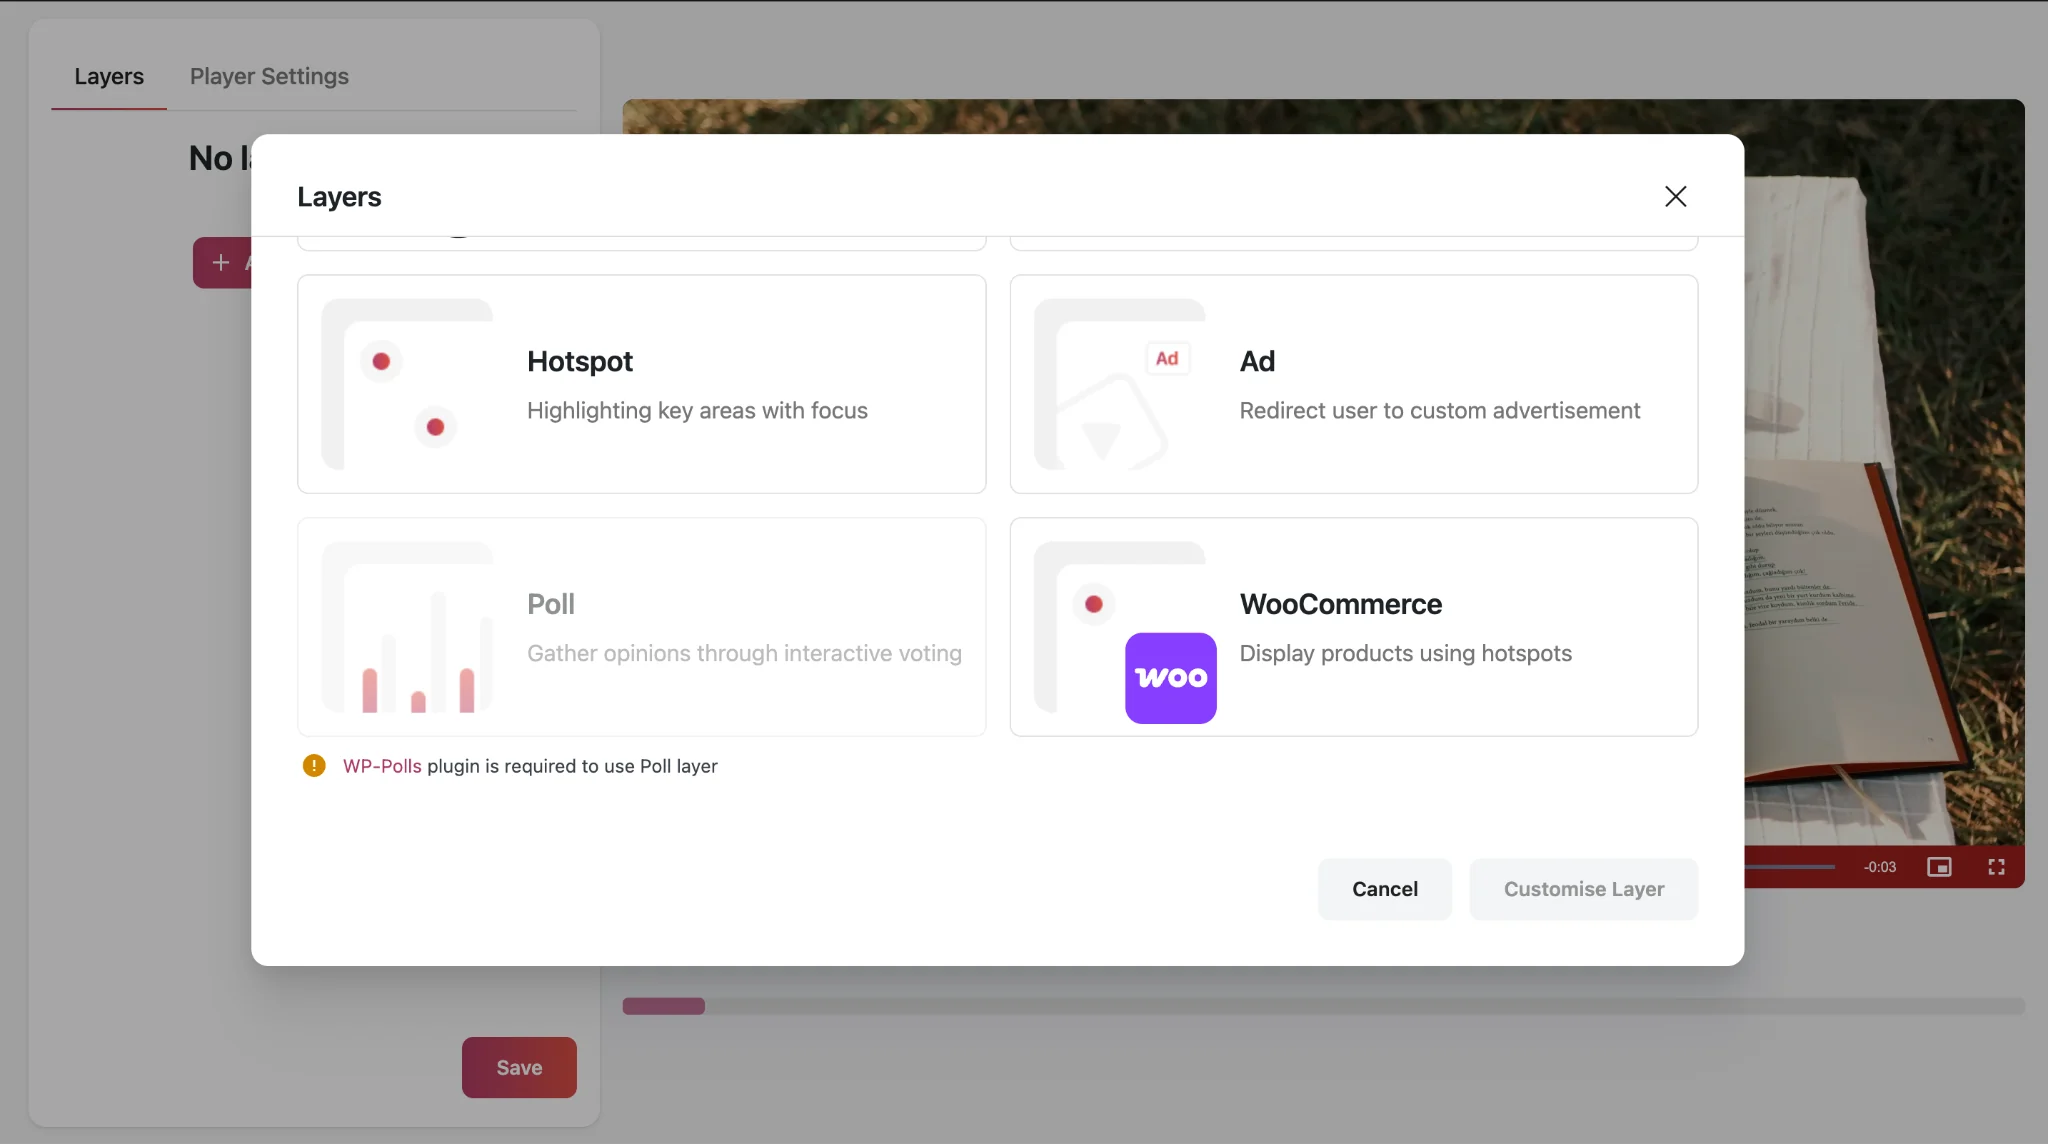
Task: Pick the WooCommerce layer card
Action: (1354, 627)
